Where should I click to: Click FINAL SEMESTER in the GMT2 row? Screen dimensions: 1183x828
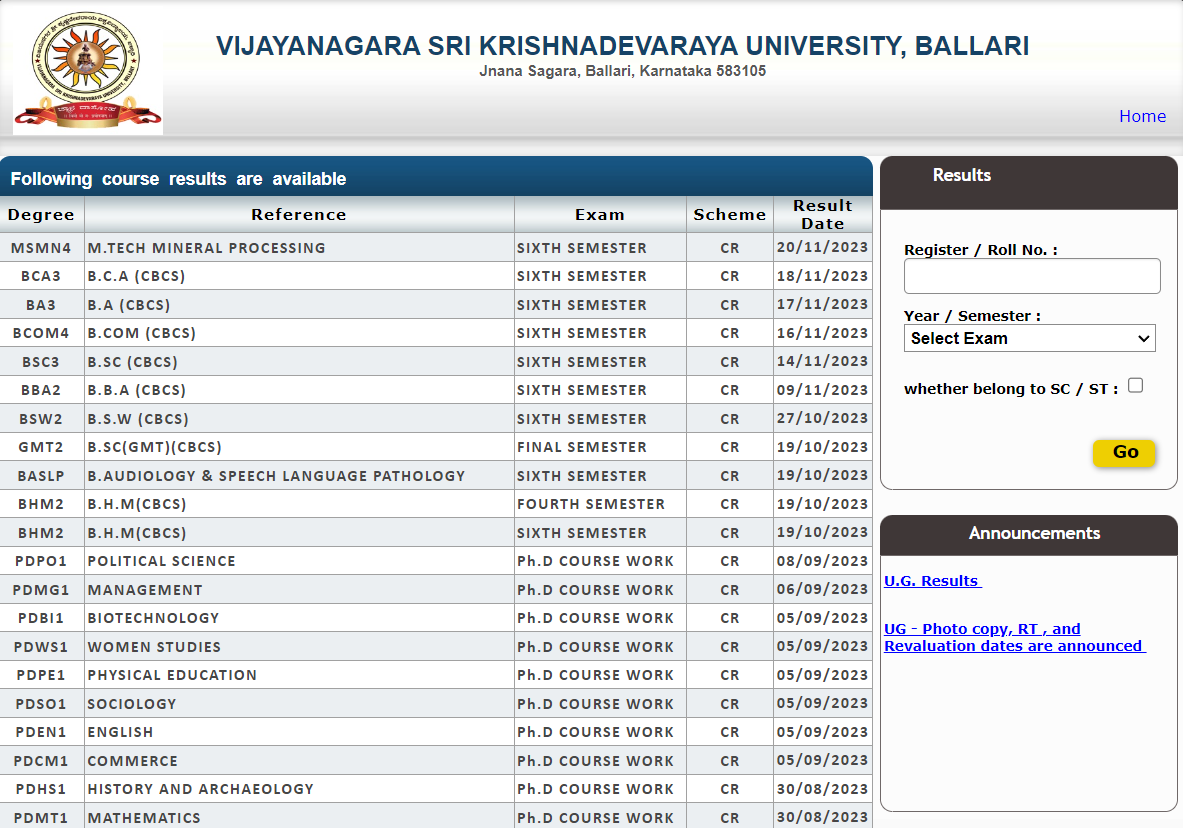pos(582,447)
